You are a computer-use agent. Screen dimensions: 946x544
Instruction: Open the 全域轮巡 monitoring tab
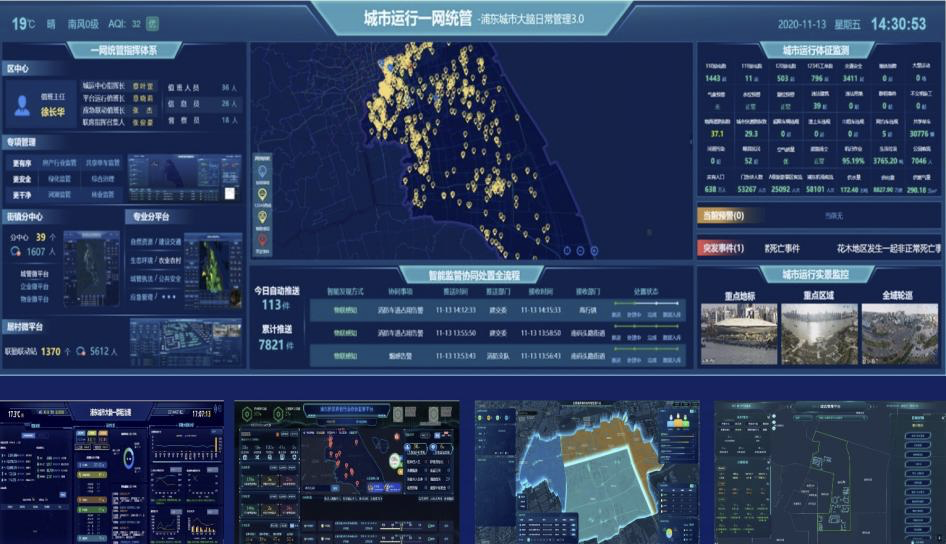click(x=897, y=295)
